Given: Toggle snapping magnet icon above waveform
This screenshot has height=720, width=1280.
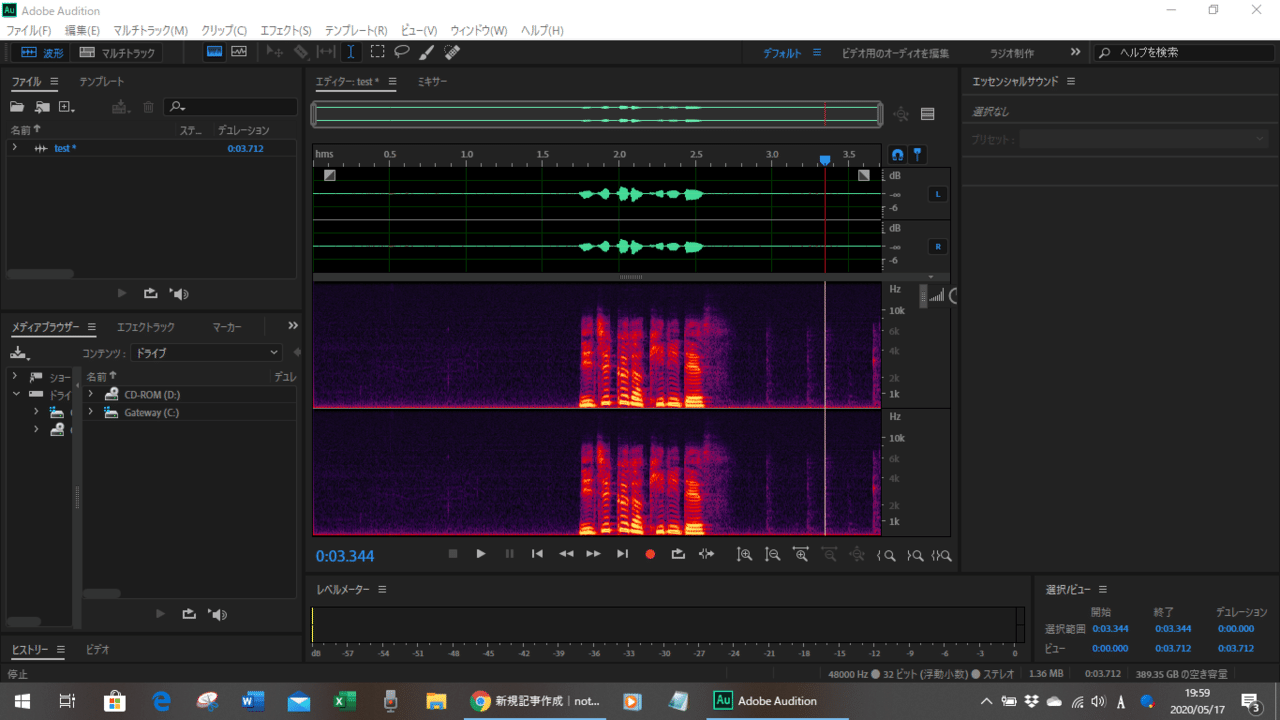Looking at the screenshot, I should (897, 155).
